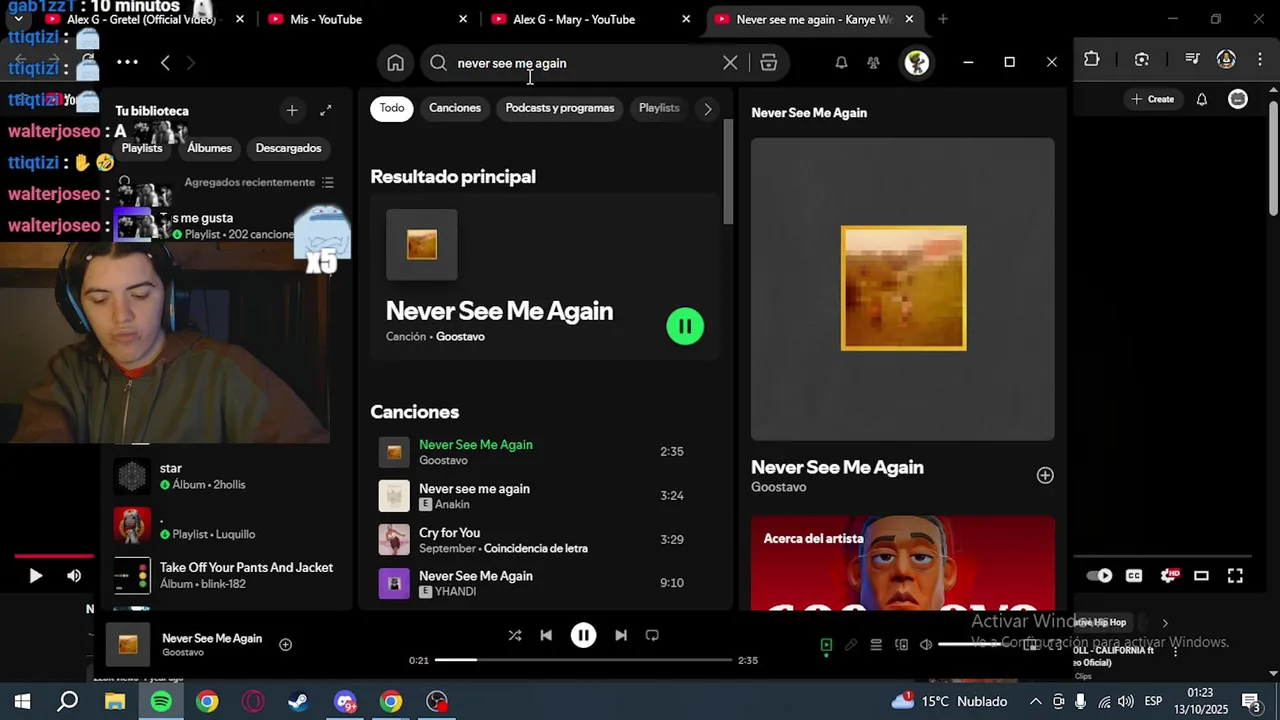Open the Spotify three-dots menu
Screen dimensions: 1280x720
pyautogui.click(x=127, y=62)
